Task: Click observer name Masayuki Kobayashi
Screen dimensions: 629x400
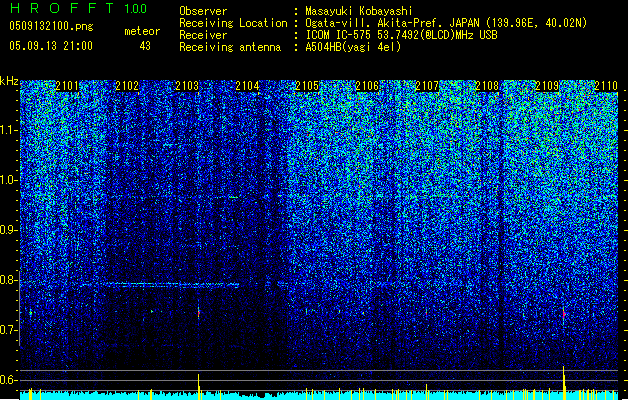Action: (359, 11)
